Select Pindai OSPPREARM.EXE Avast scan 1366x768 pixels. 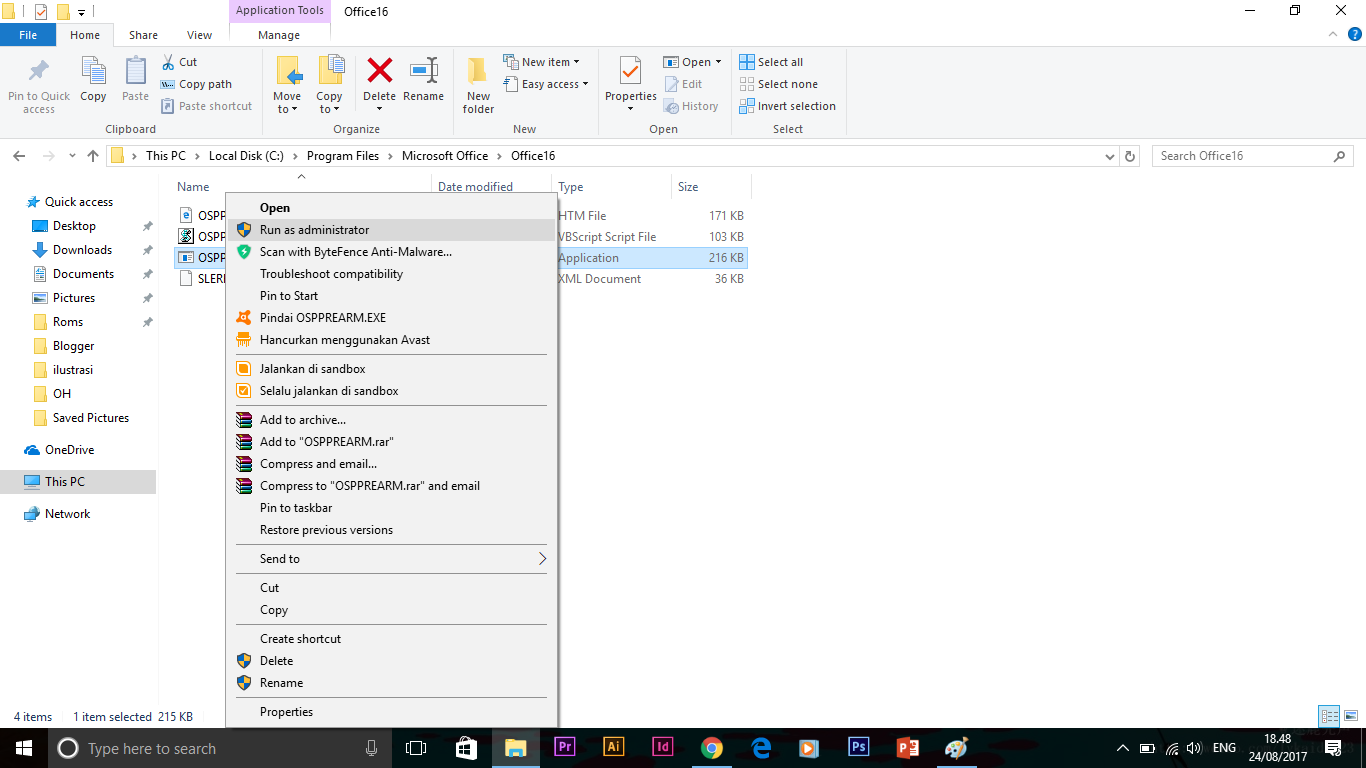click(x=391, y=318)
